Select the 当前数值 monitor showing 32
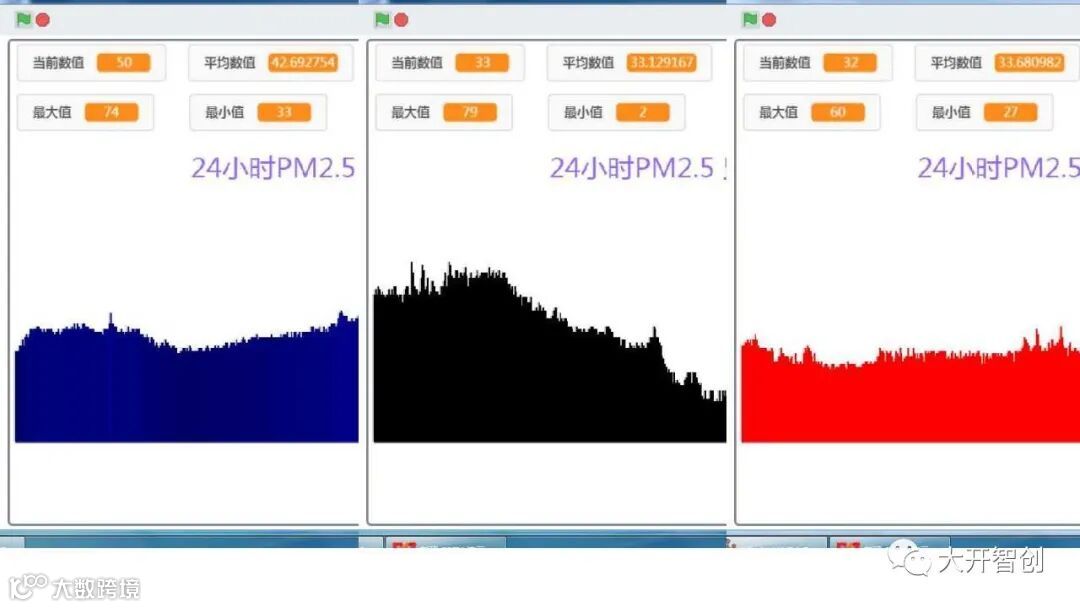This screenshot has height=608, width=1080. click(818, 63)
